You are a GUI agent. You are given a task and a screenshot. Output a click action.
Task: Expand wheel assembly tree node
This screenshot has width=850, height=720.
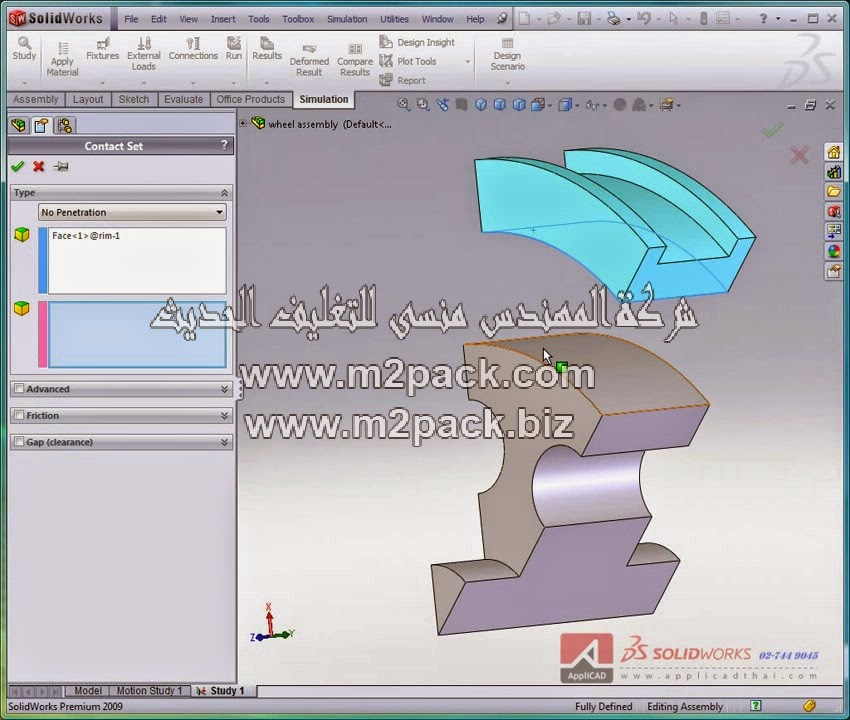(x=243, y=124)
